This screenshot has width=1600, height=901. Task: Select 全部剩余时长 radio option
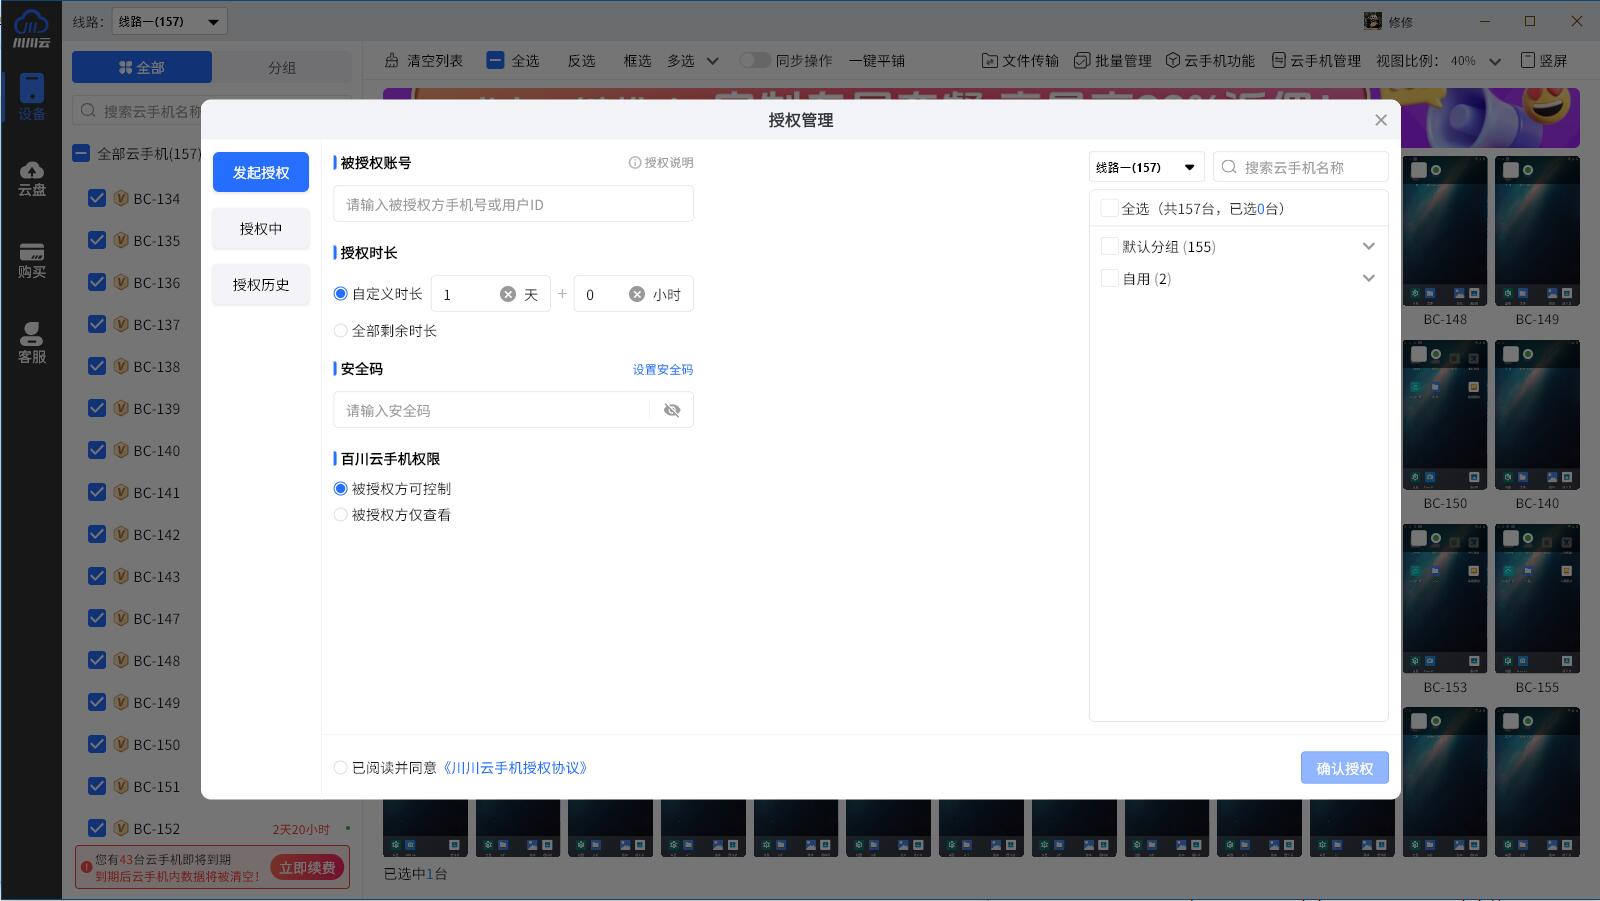pyautogui.click(x=341, y=331)
